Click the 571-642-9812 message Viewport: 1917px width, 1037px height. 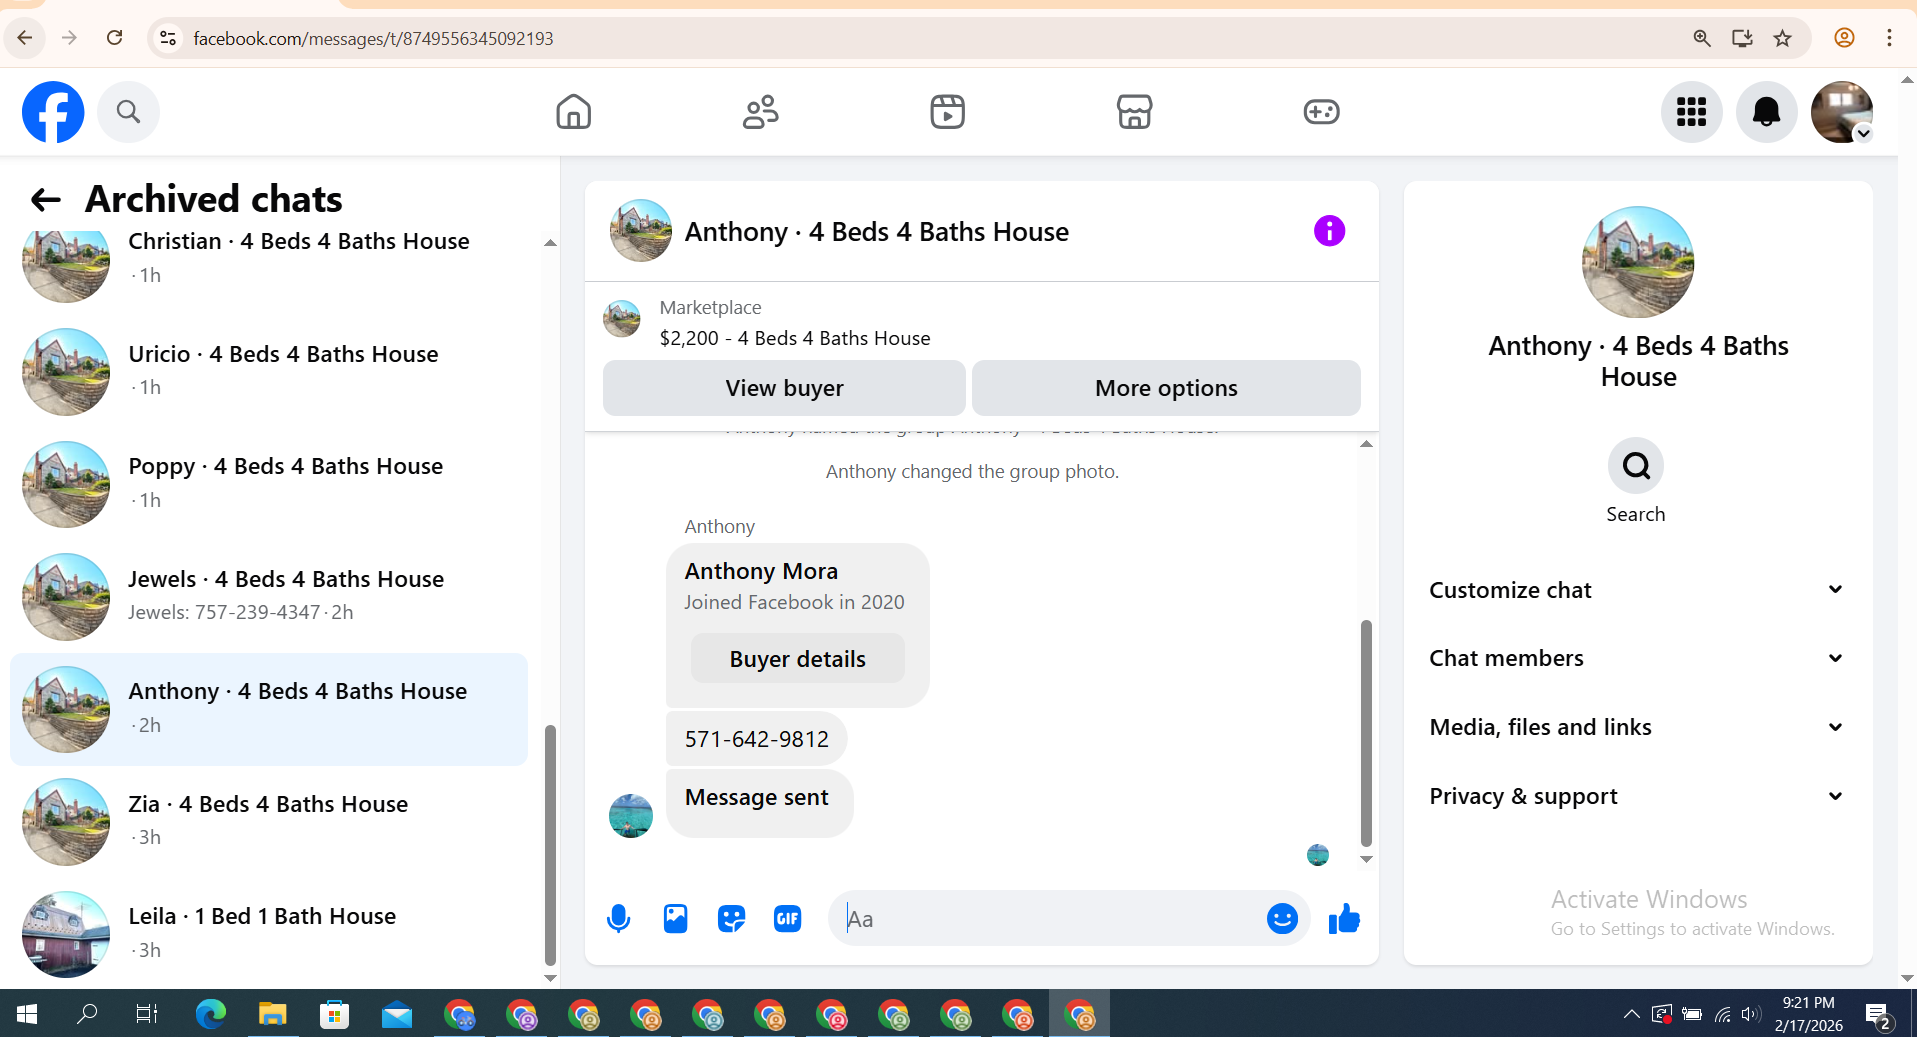click(x=757, y=739)
